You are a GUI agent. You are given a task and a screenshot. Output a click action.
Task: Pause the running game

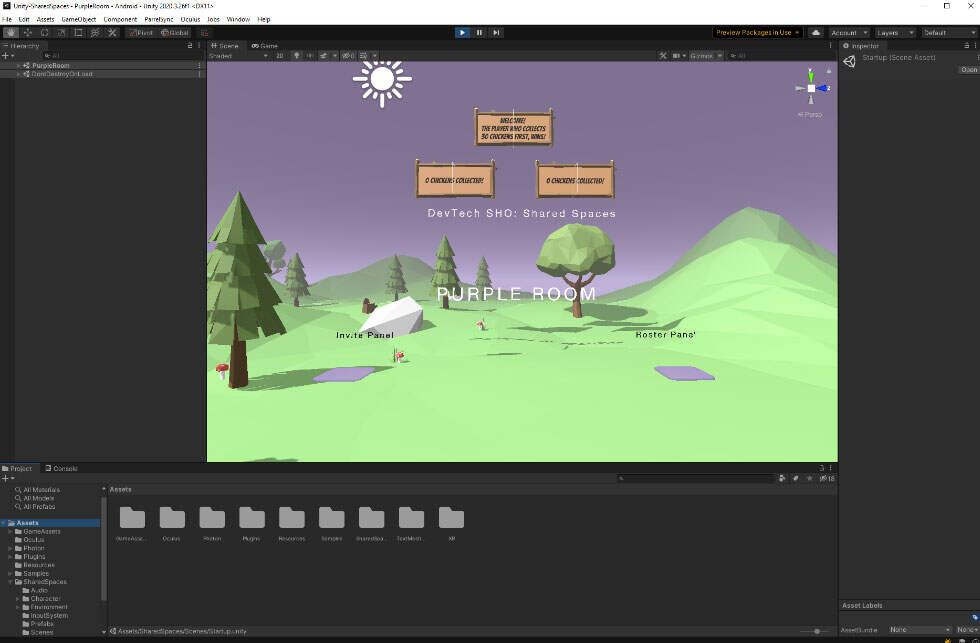tap(479, 33)
